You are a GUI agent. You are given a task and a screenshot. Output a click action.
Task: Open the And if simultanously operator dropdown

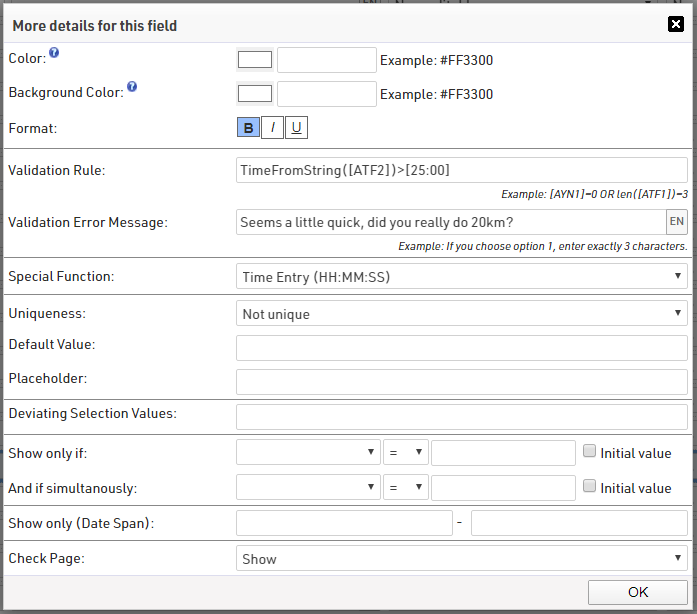pos(406,488)
